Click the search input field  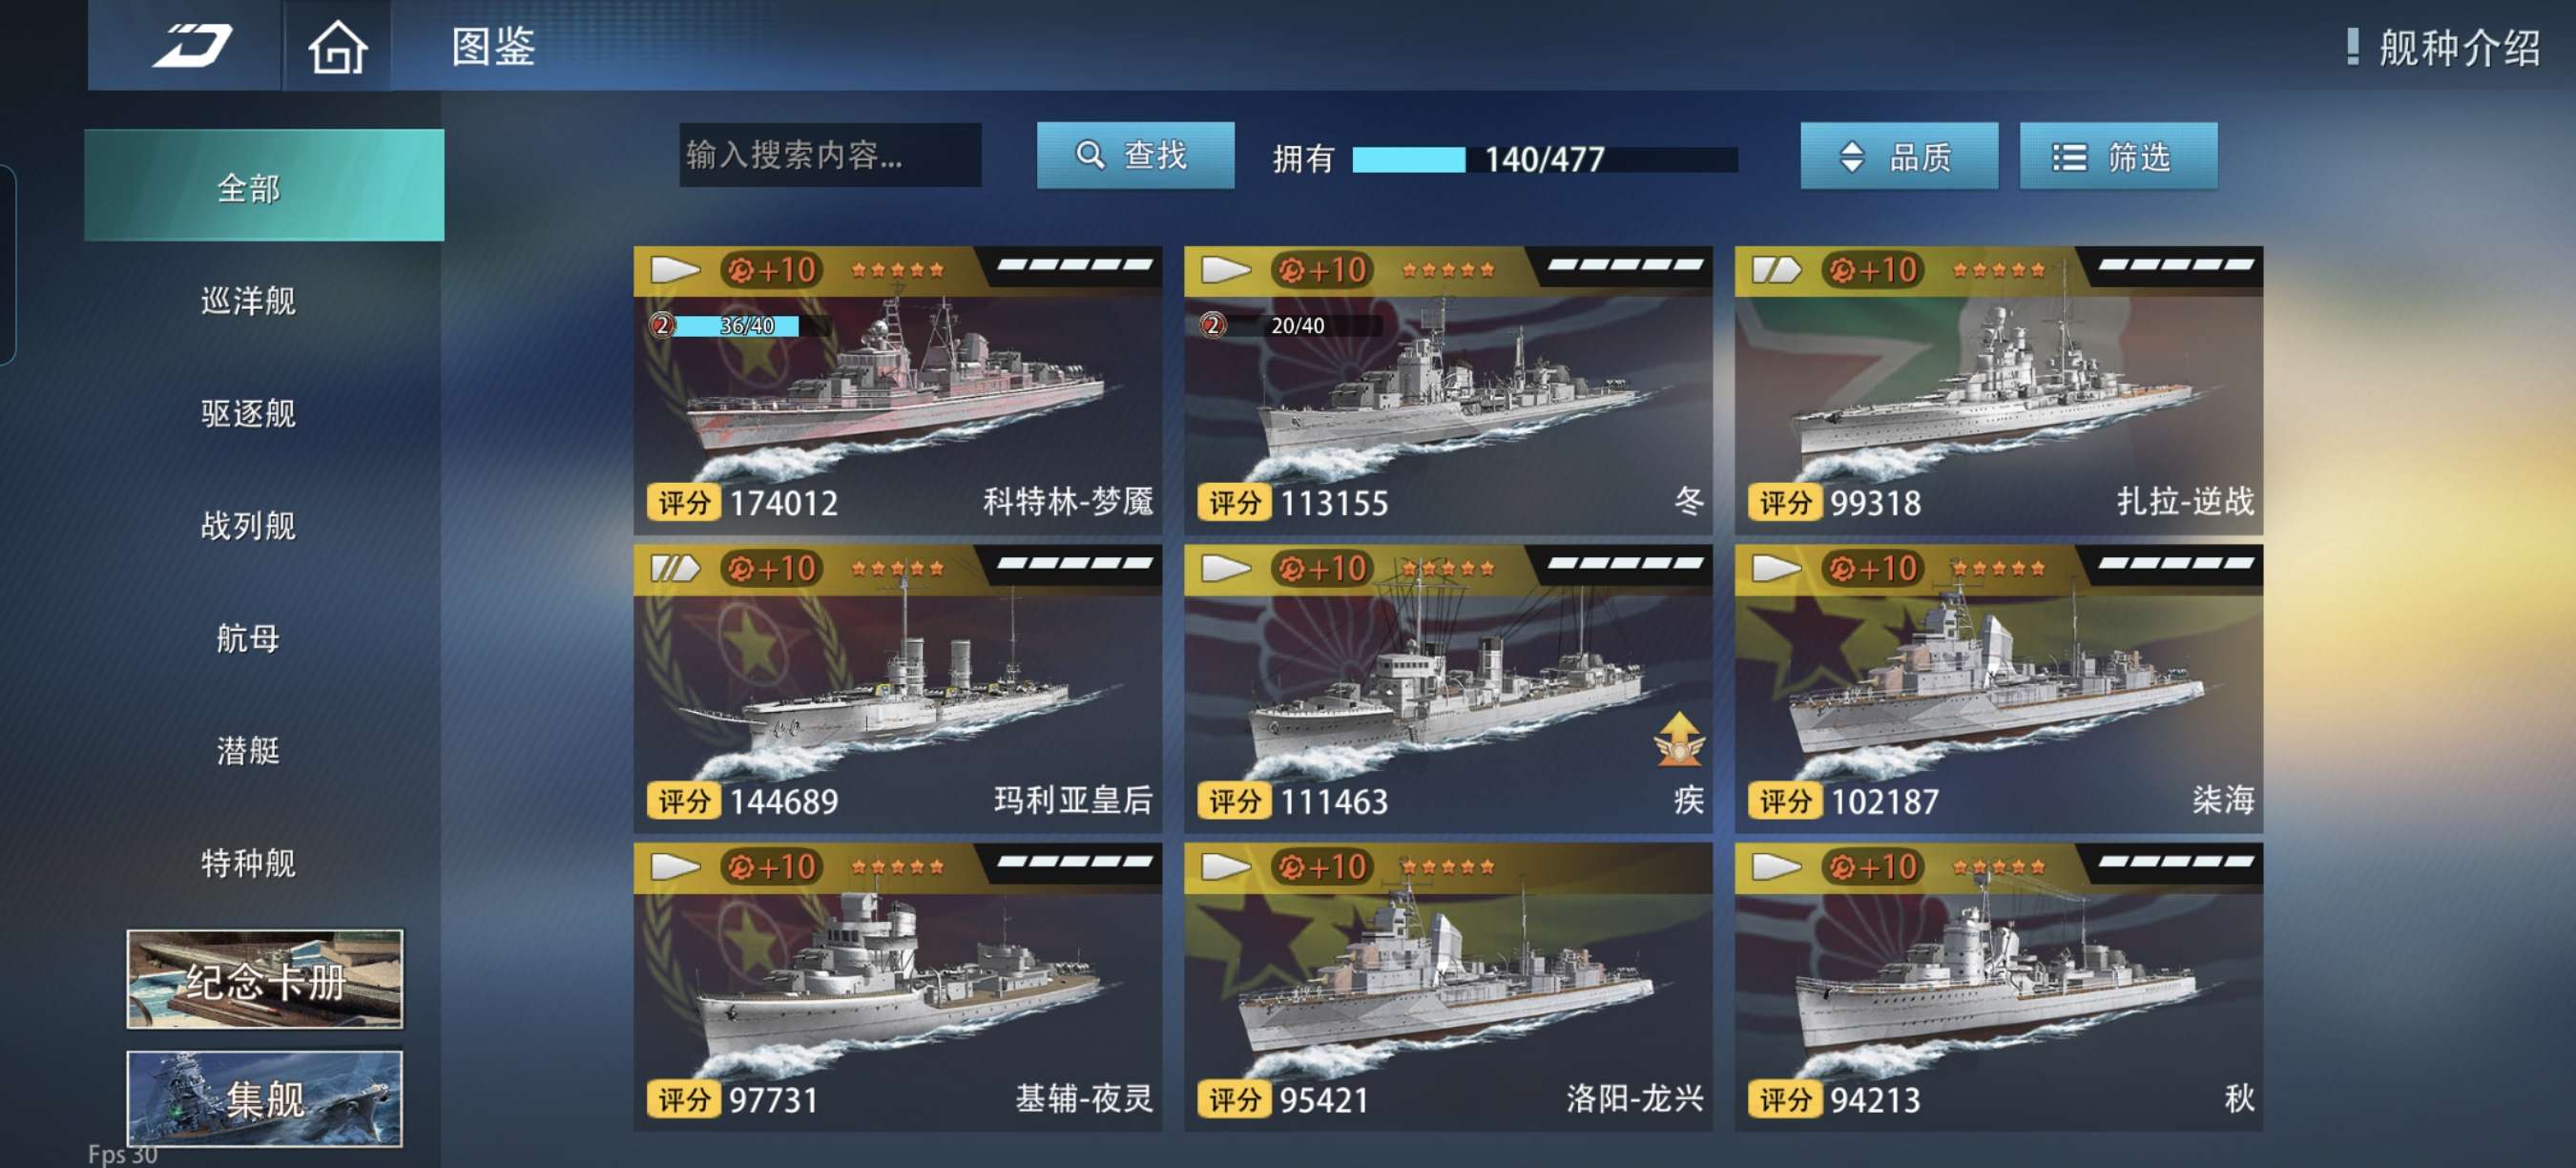coord(830,155)
